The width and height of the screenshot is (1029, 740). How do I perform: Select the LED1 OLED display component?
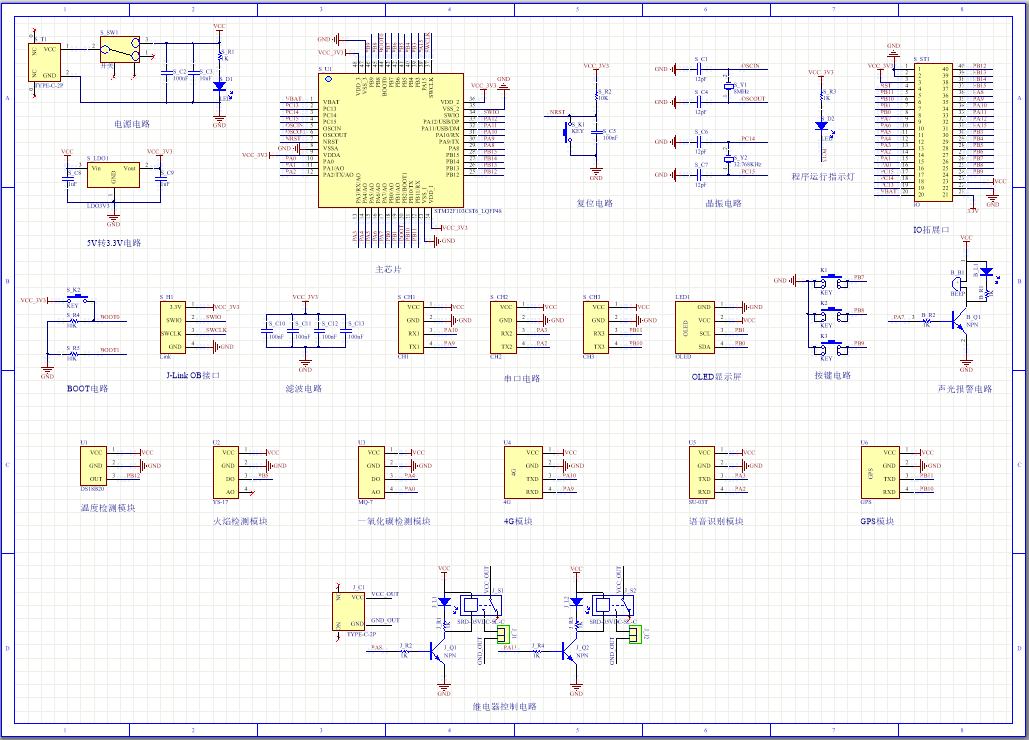coord(695,327)
